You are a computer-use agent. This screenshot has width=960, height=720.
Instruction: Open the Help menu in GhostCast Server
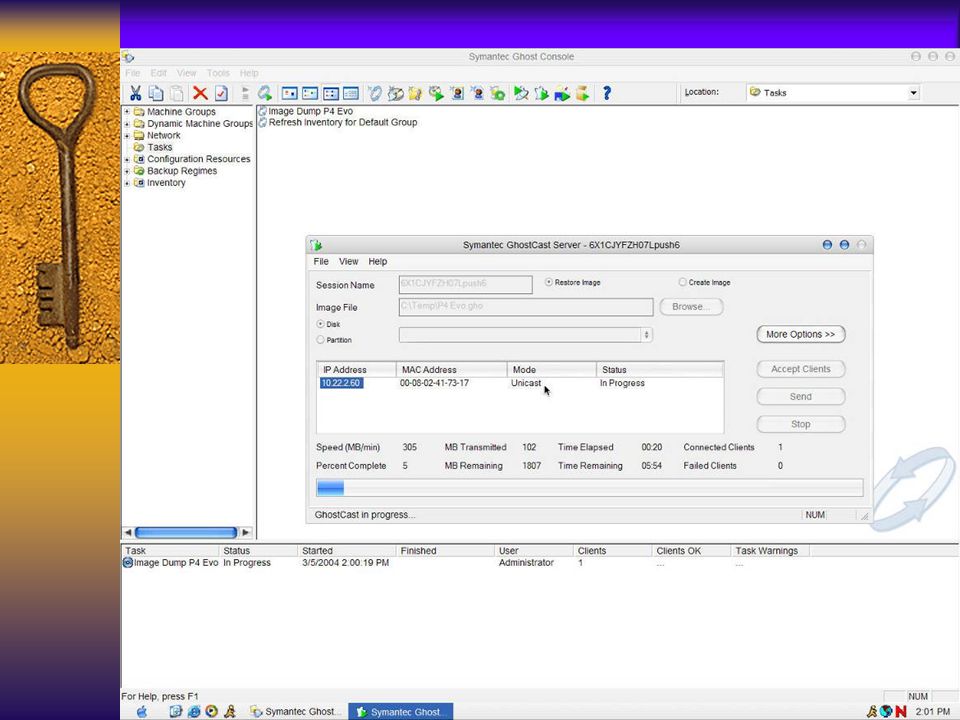(x=378, y=261)
